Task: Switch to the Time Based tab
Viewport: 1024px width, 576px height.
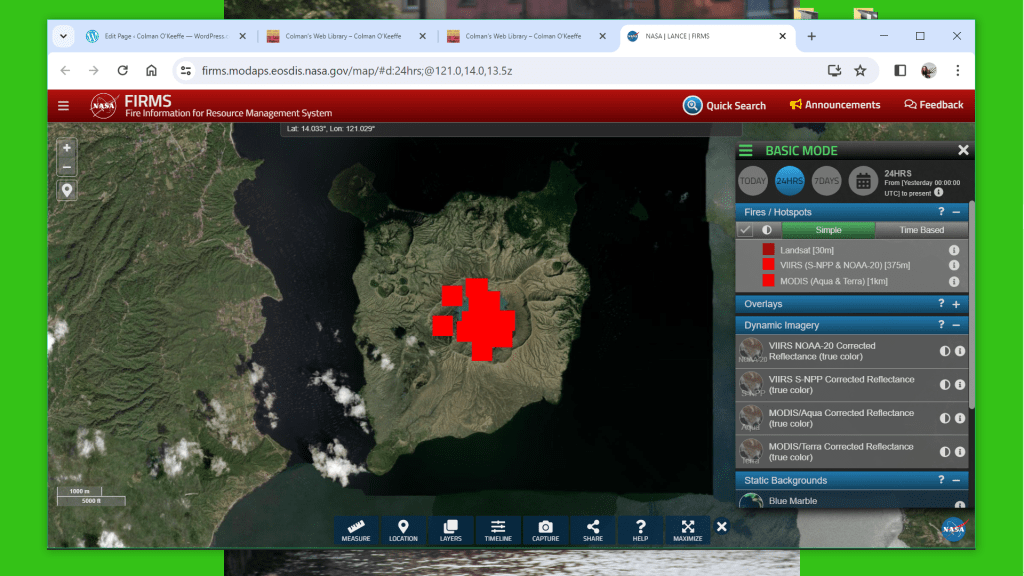Action: coord(921,230)
